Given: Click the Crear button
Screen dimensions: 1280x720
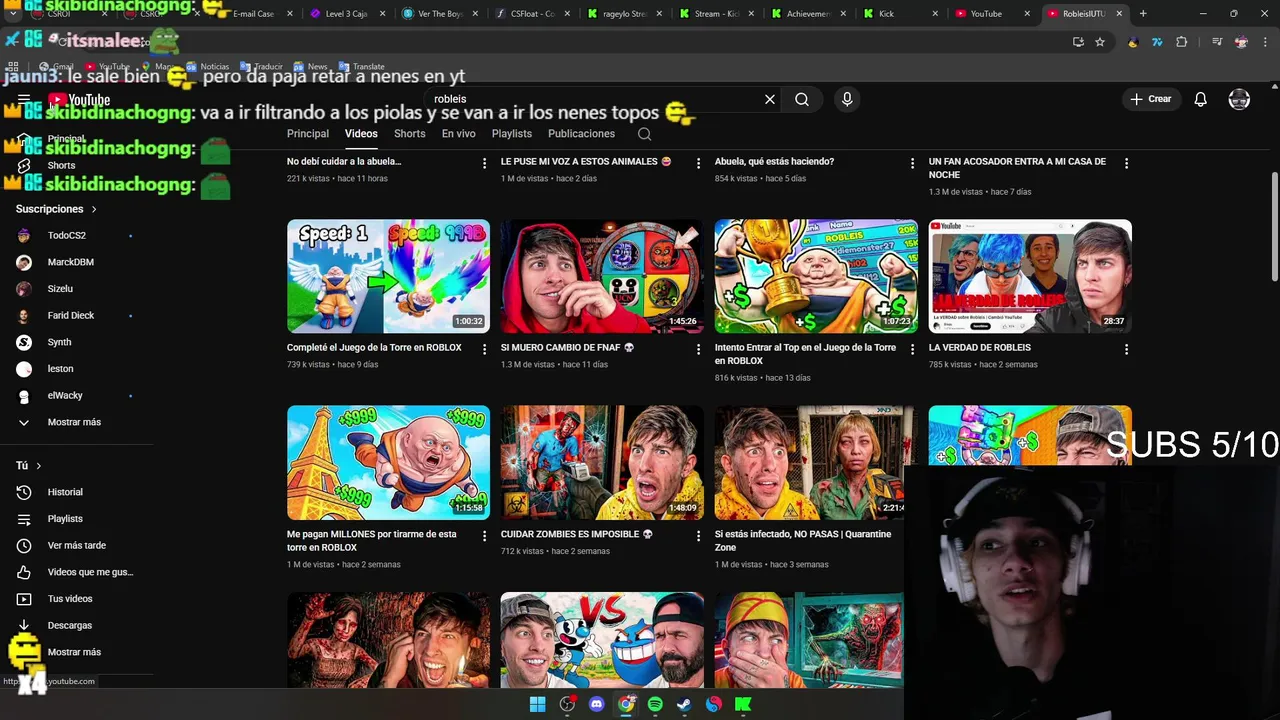Looking at the screenshot, I should [1150, 99].
